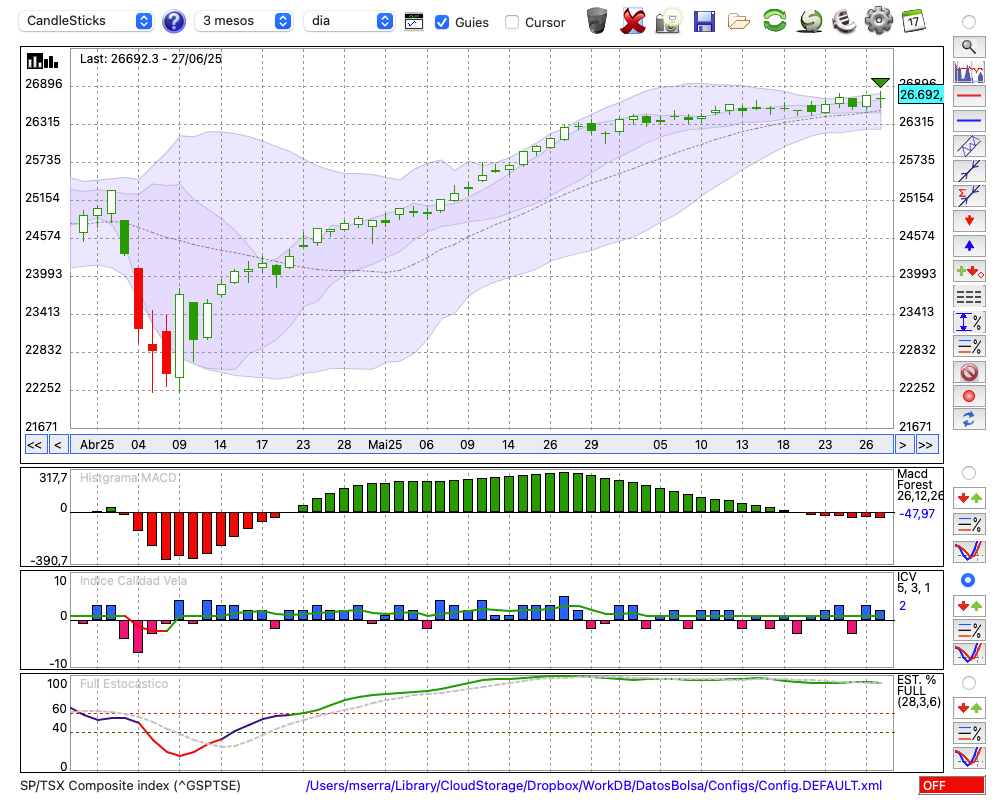This screenshot has width=1000, height=800.
Task: Click the Estocastico panel red-green arrows button
Action: [x=969, y=708]
